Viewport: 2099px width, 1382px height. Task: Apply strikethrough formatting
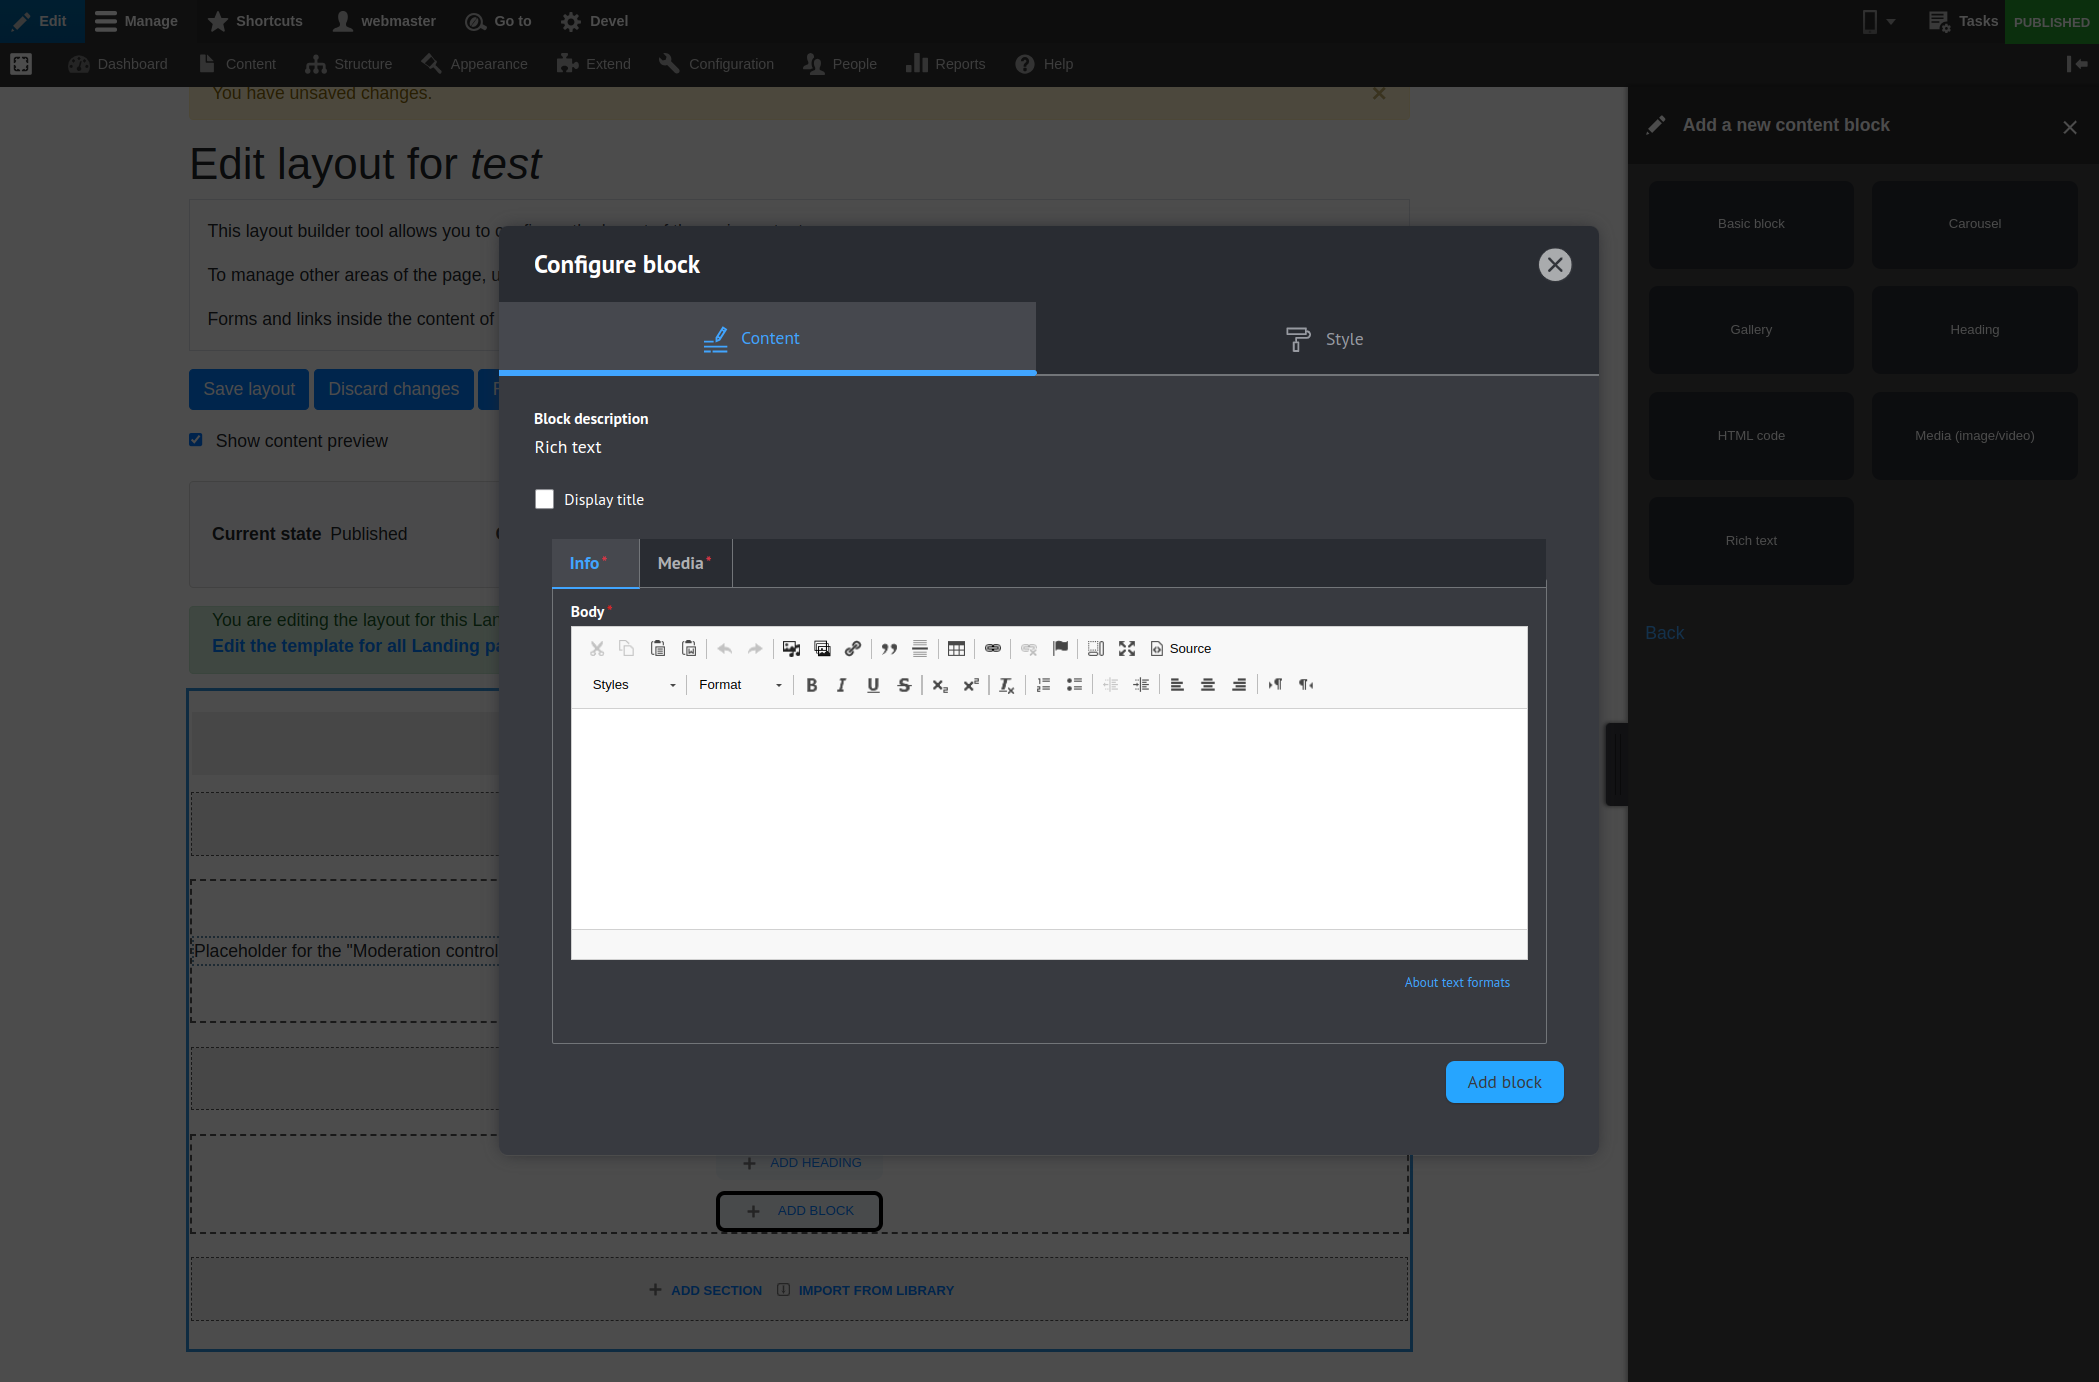[904, 685]
